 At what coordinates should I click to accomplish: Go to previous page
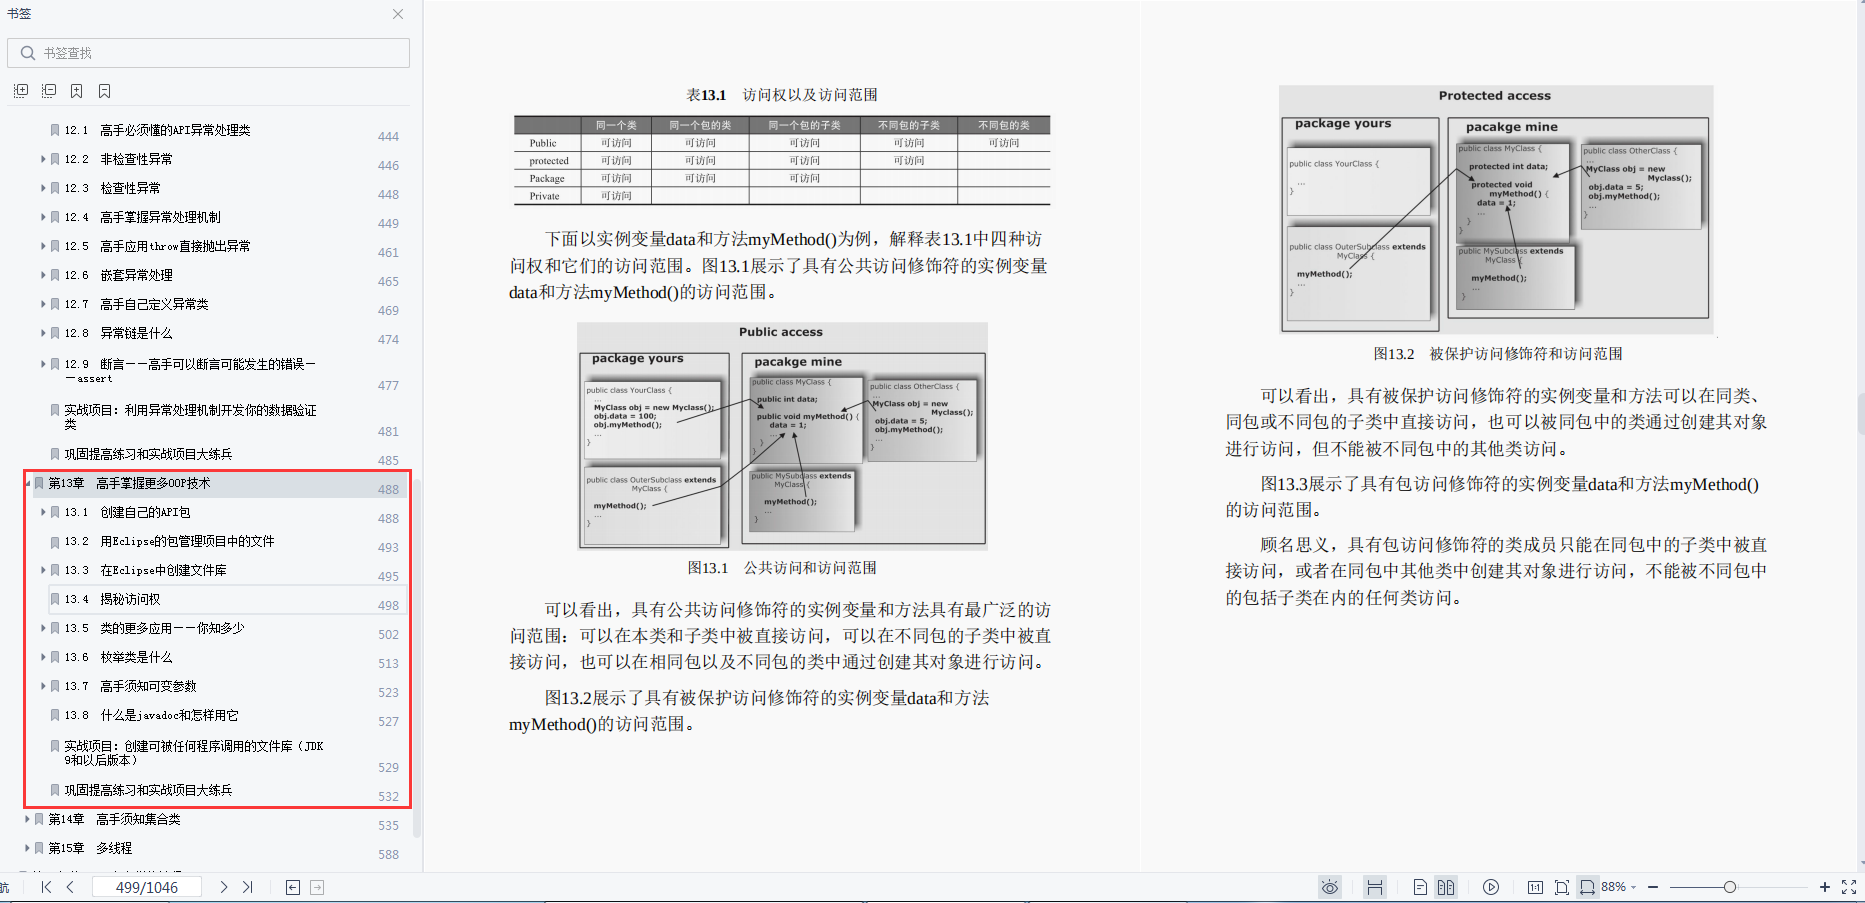70,887
